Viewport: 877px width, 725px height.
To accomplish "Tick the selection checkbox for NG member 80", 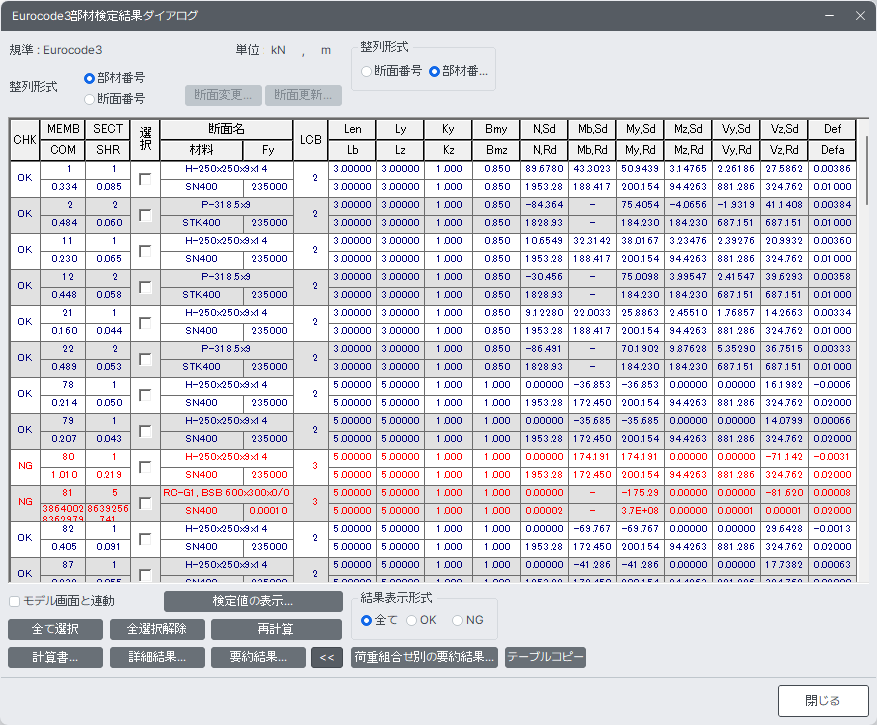I will click(145, 467).
